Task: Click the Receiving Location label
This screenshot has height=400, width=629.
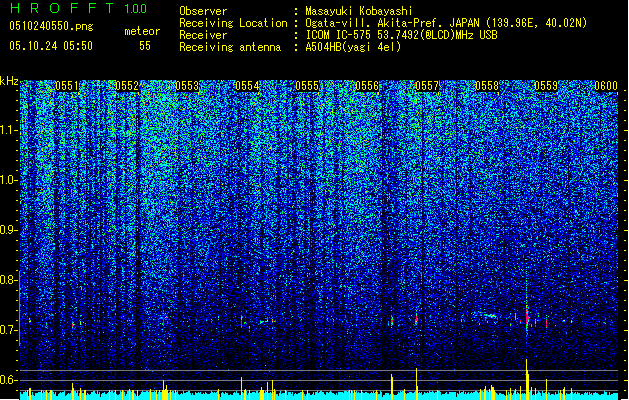Action: (x=233, y=23)
